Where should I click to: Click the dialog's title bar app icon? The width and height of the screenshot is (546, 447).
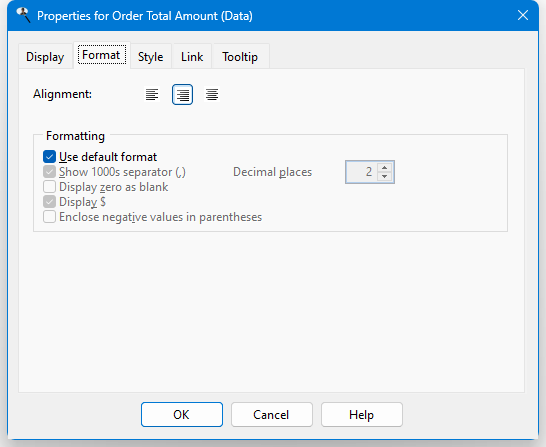pos(23,15)
